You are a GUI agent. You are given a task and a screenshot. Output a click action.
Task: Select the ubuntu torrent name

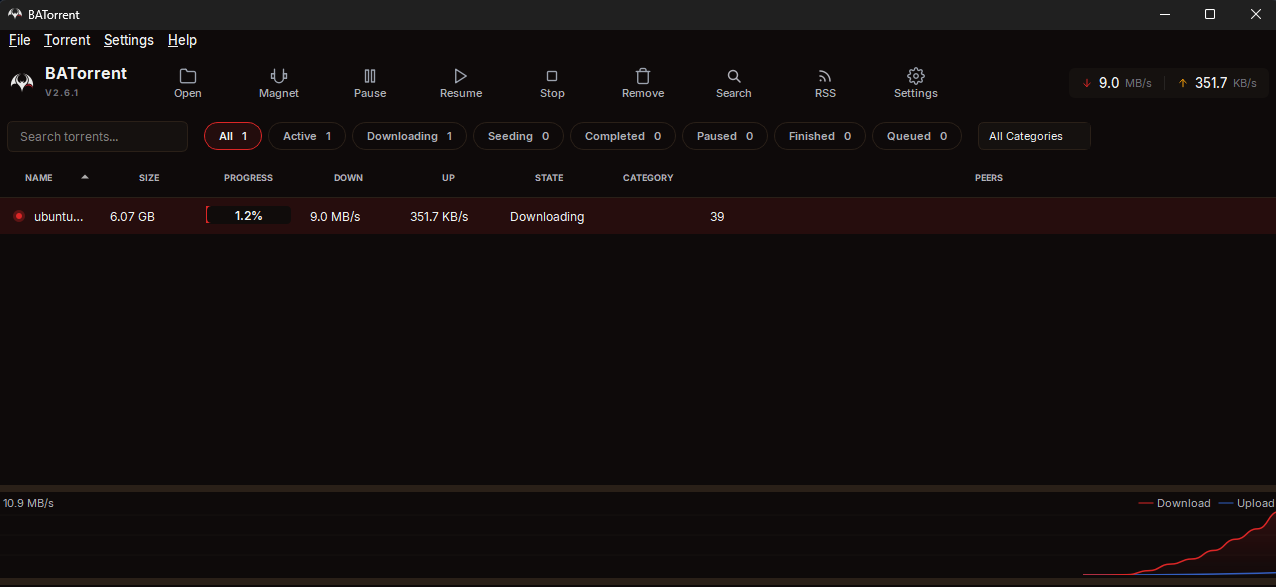[59, 216]
